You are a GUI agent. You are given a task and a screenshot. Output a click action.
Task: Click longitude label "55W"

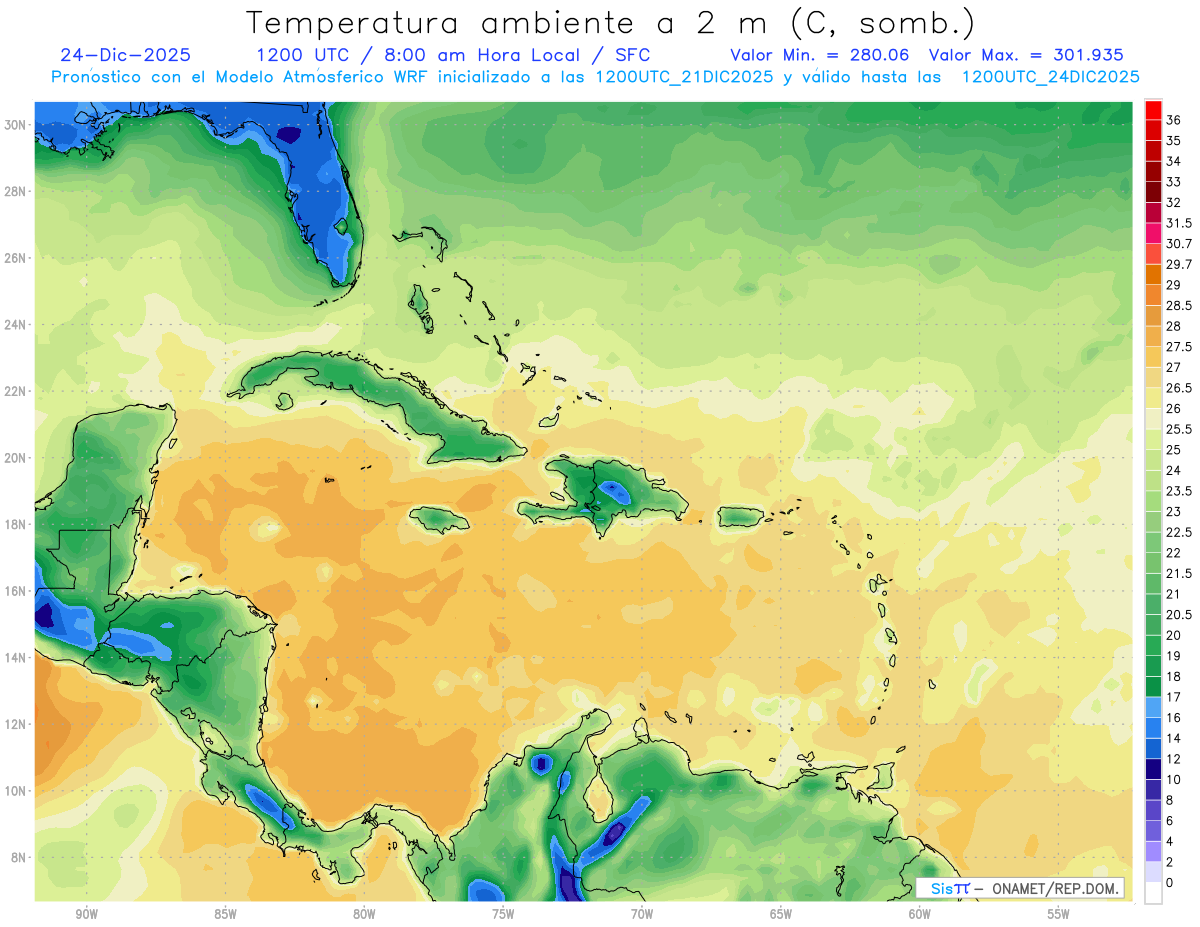[x=1059, y=914]
